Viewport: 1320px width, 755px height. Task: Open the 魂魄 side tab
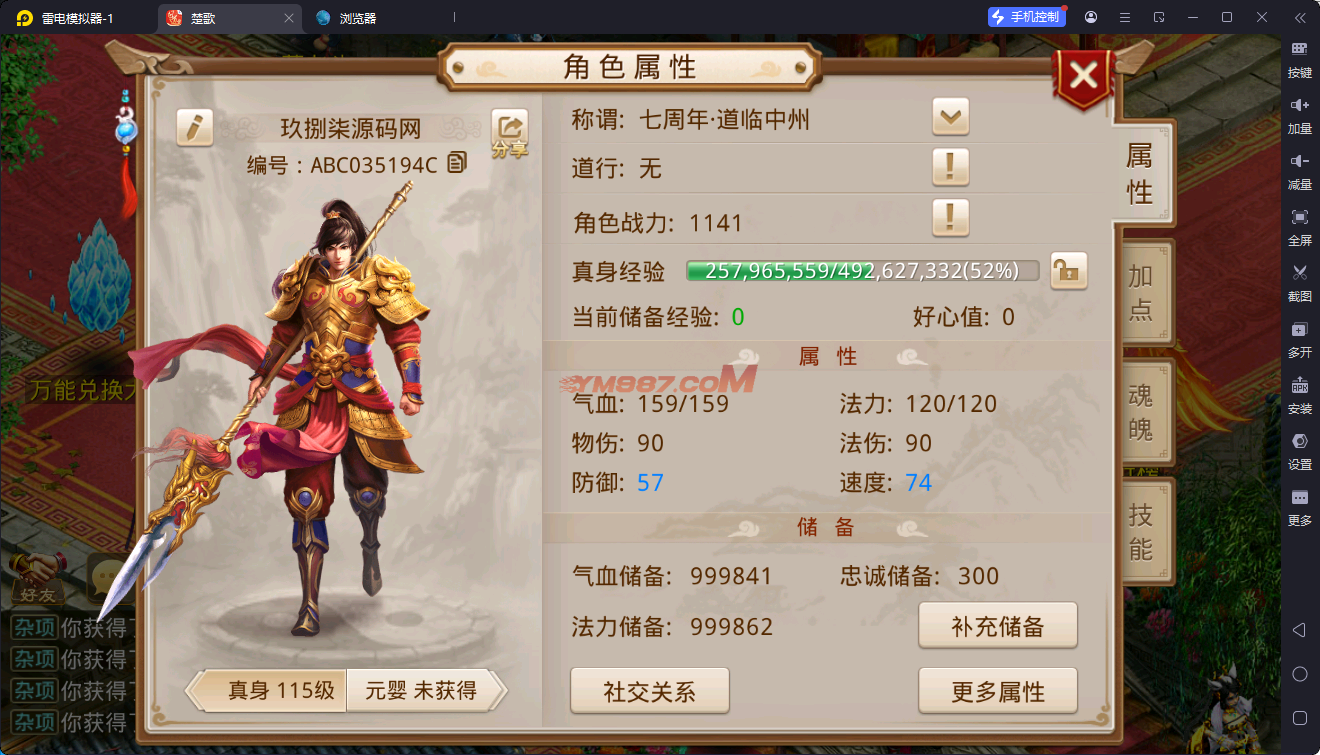tap(1143, 412)
